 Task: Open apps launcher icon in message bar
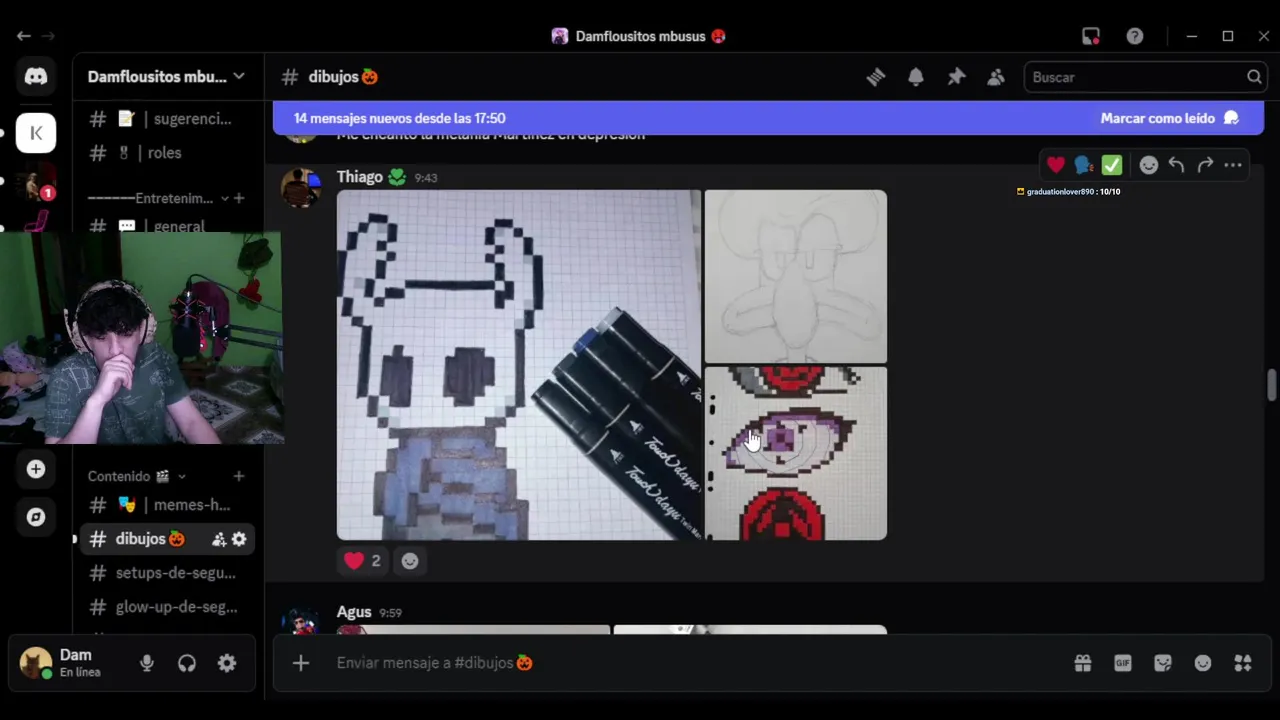1243,663
